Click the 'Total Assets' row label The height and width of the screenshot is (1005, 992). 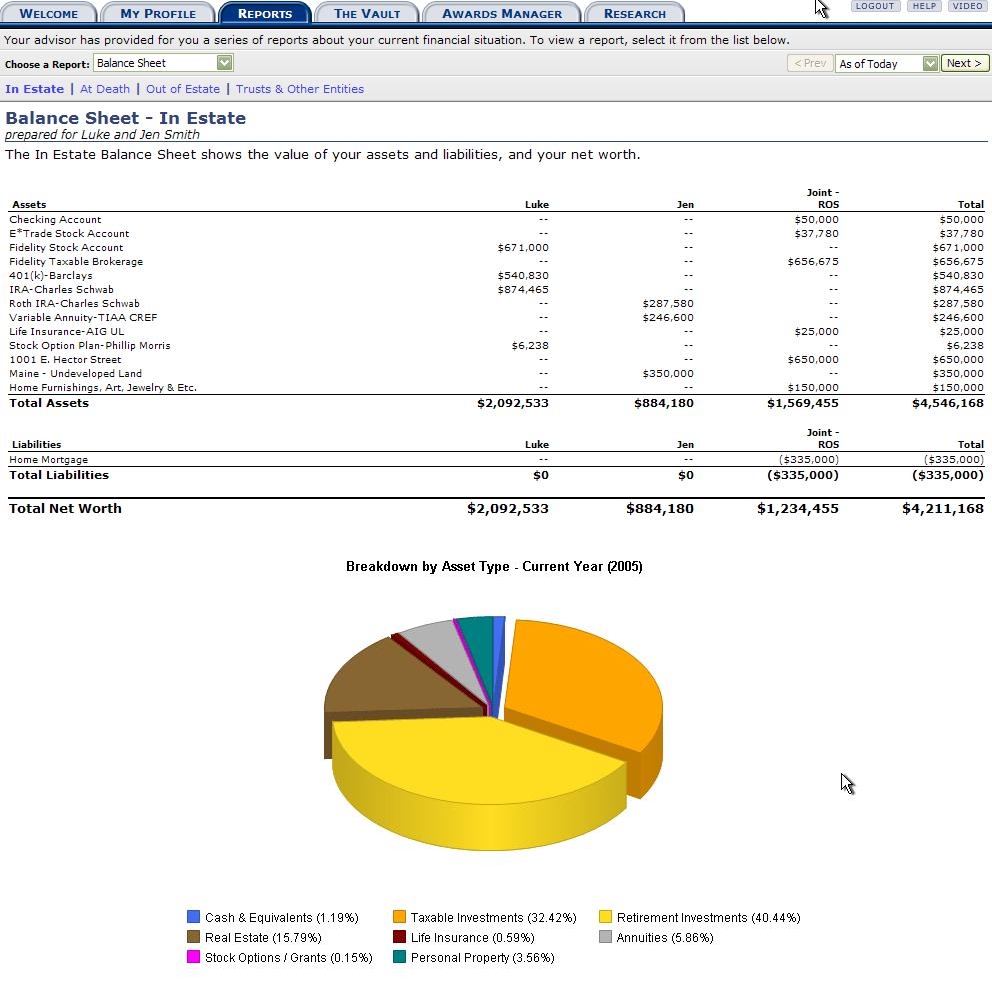(49, 403)
